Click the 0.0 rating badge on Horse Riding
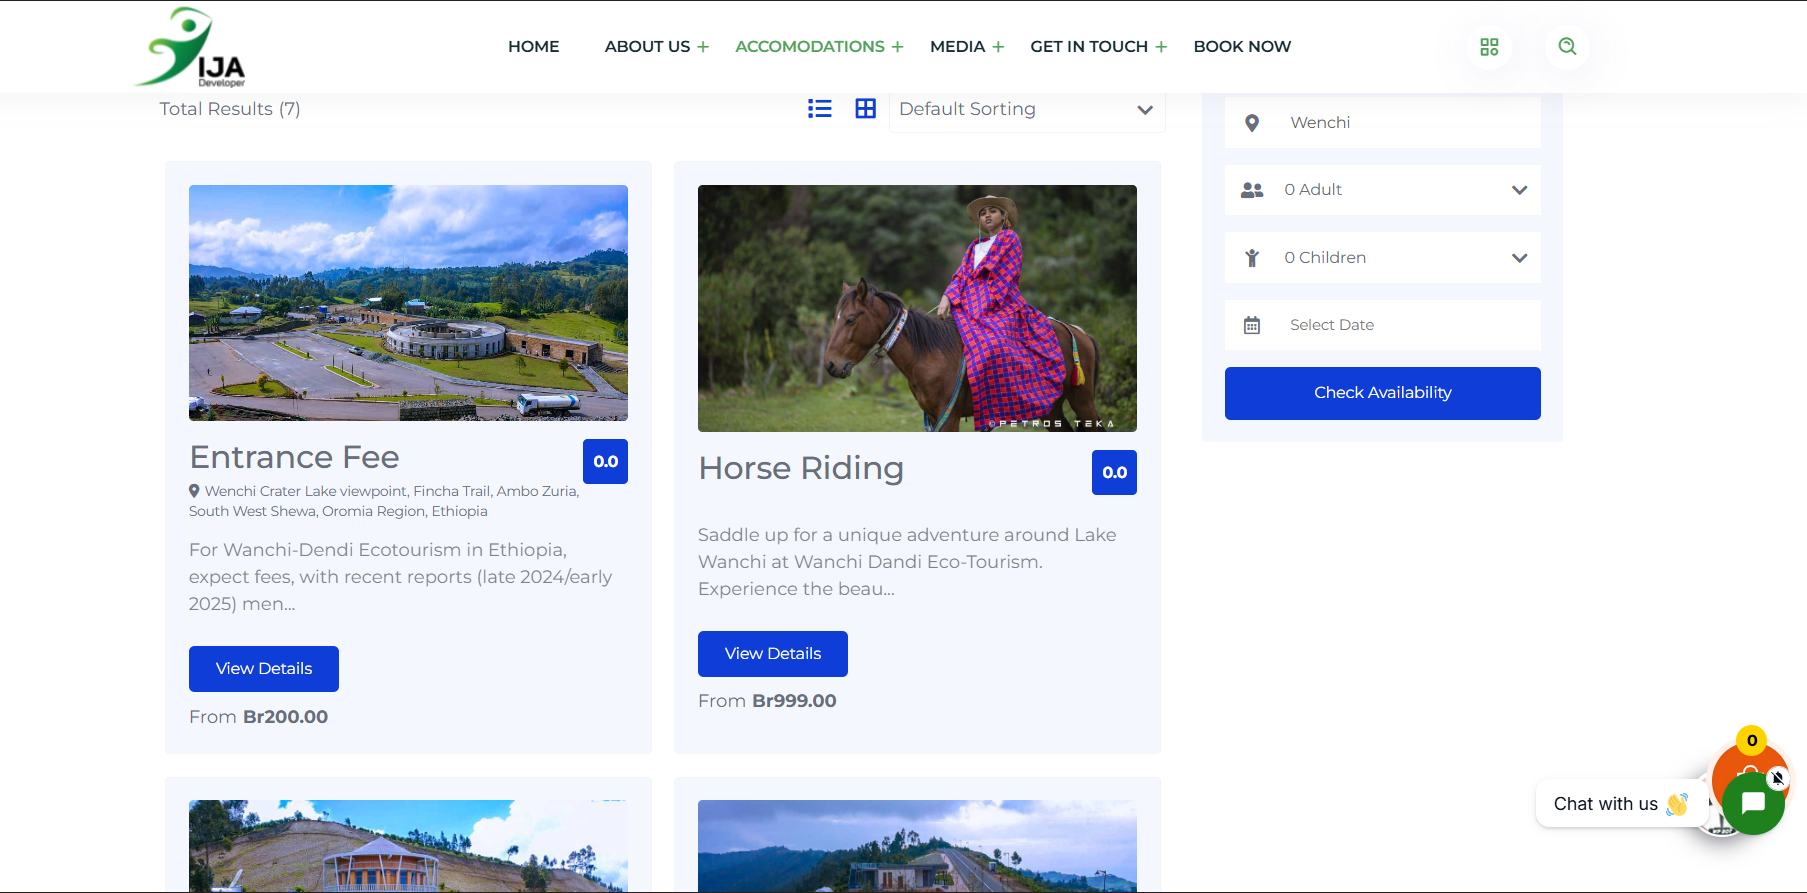Viewport: 1807px width, 893px height. pyautogui.click(x=1114, y=473)
